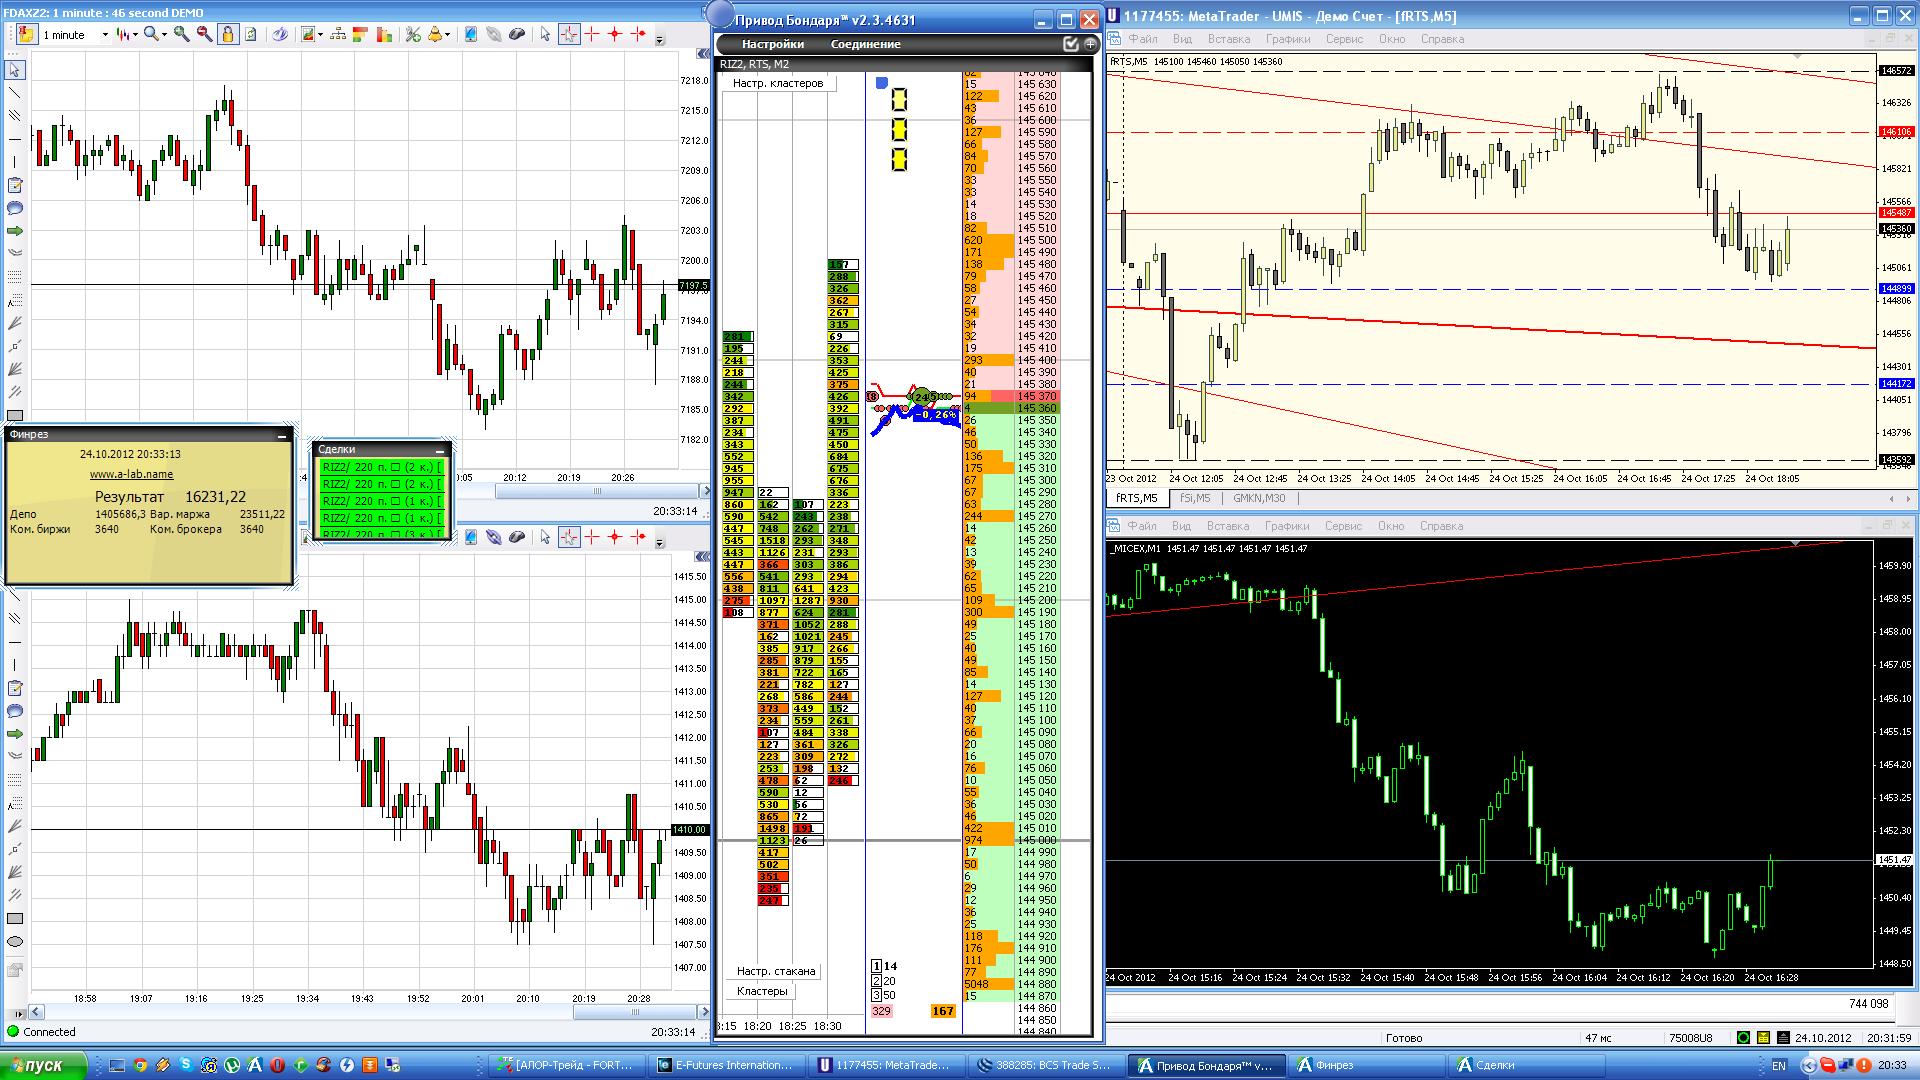Click the zoom out magnifier icon
Screen dimensions: 1920x1080
204,34
